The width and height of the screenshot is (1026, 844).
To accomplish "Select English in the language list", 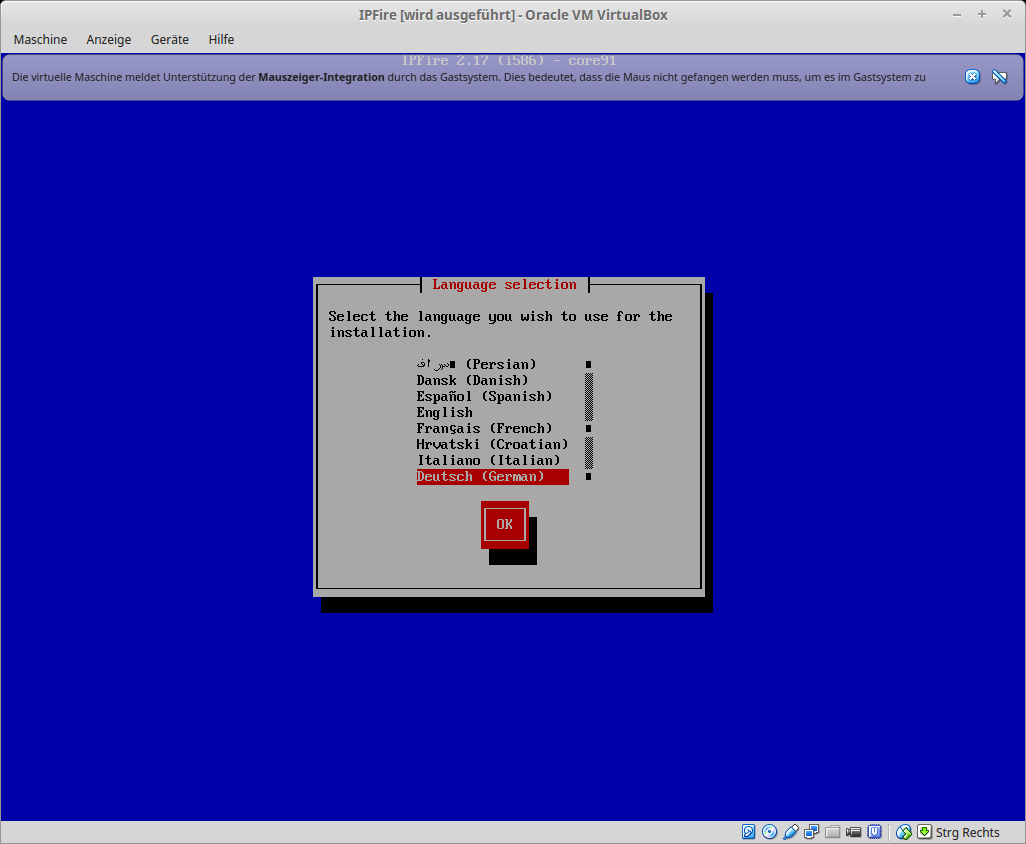I will click(x=493, y=412).
